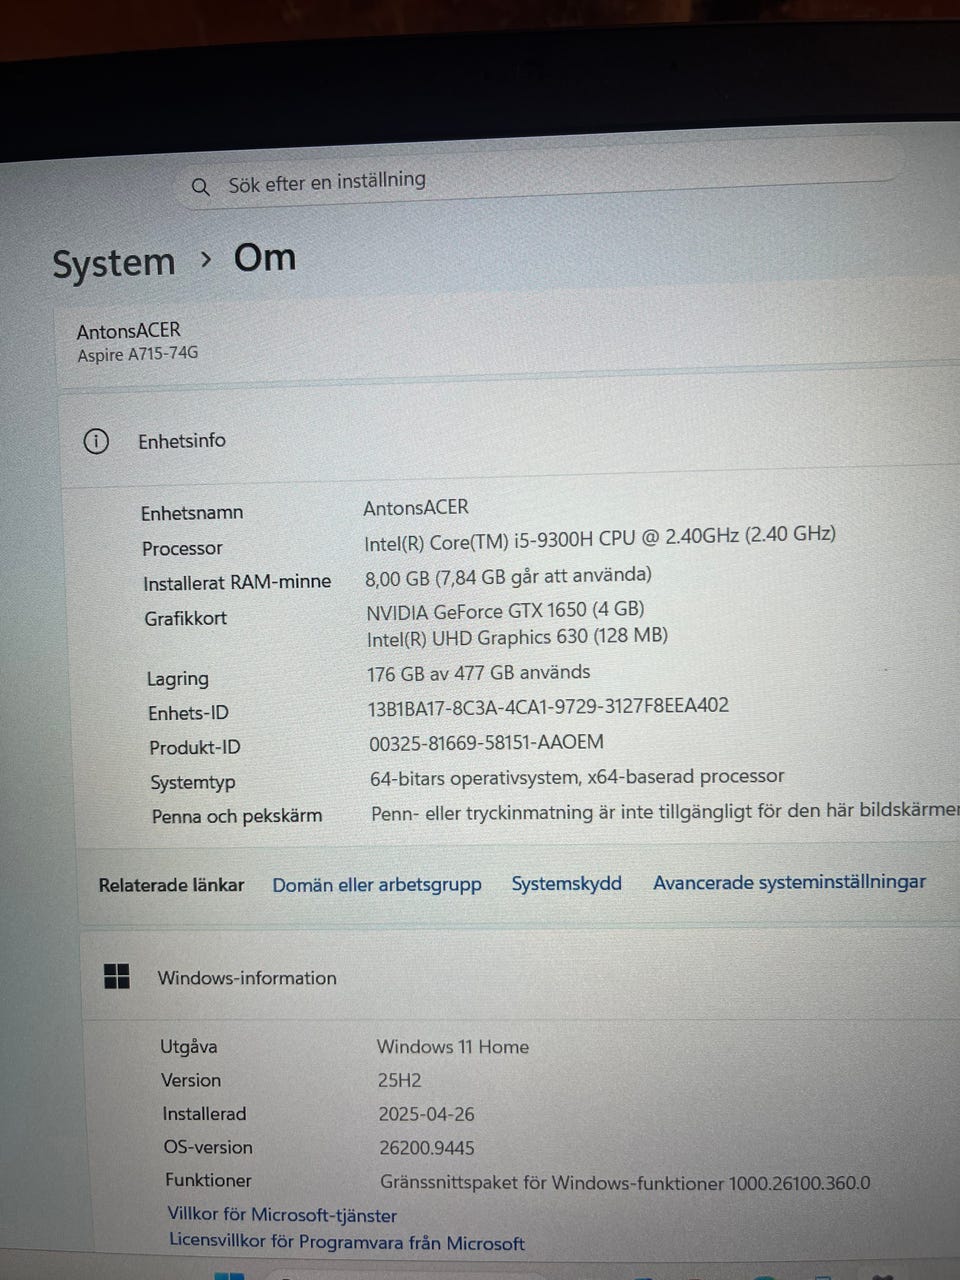Click the "Penna och pekskärm" label
960x1280 pixels.
237,816
